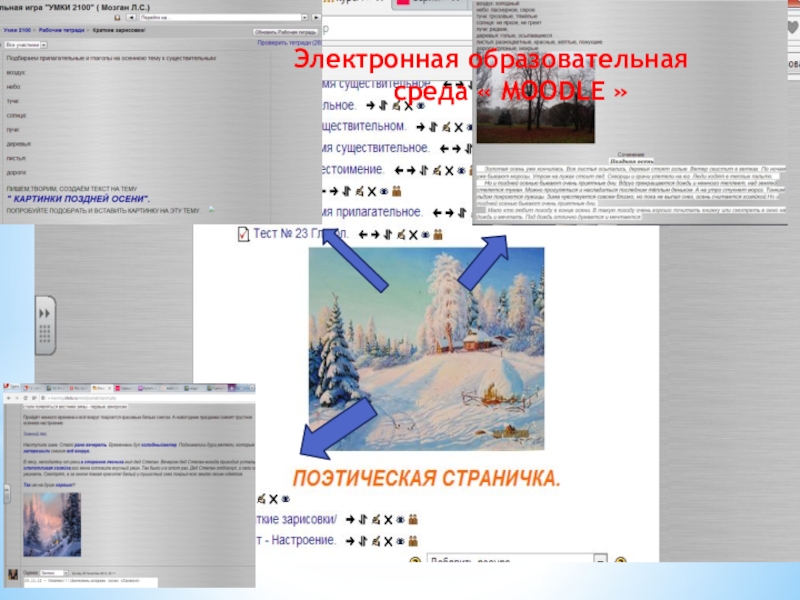Screen dimensions: 800x600
Task: Click the move-right arrow in 'естоимение.' row
Action: [x=411, y=170]
